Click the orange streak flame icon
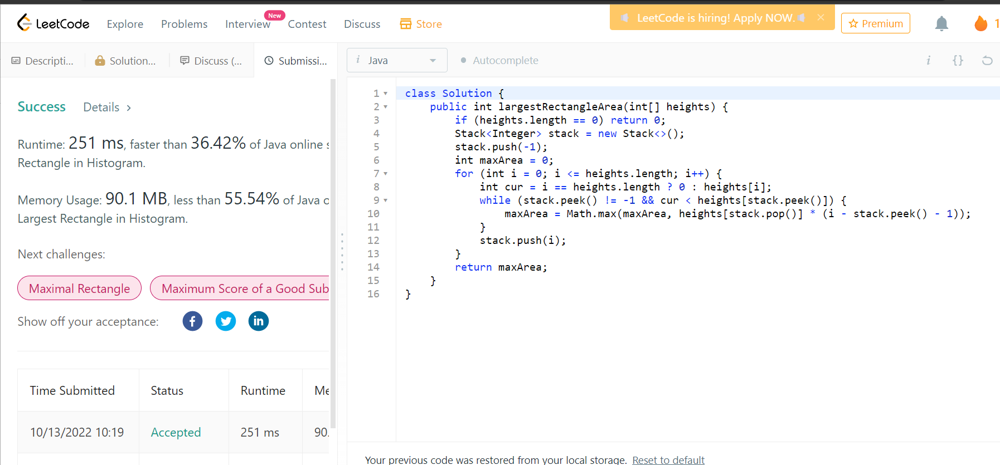This screenshot has height=465, width=1000. pyautogui.click(x=980, y=23)
